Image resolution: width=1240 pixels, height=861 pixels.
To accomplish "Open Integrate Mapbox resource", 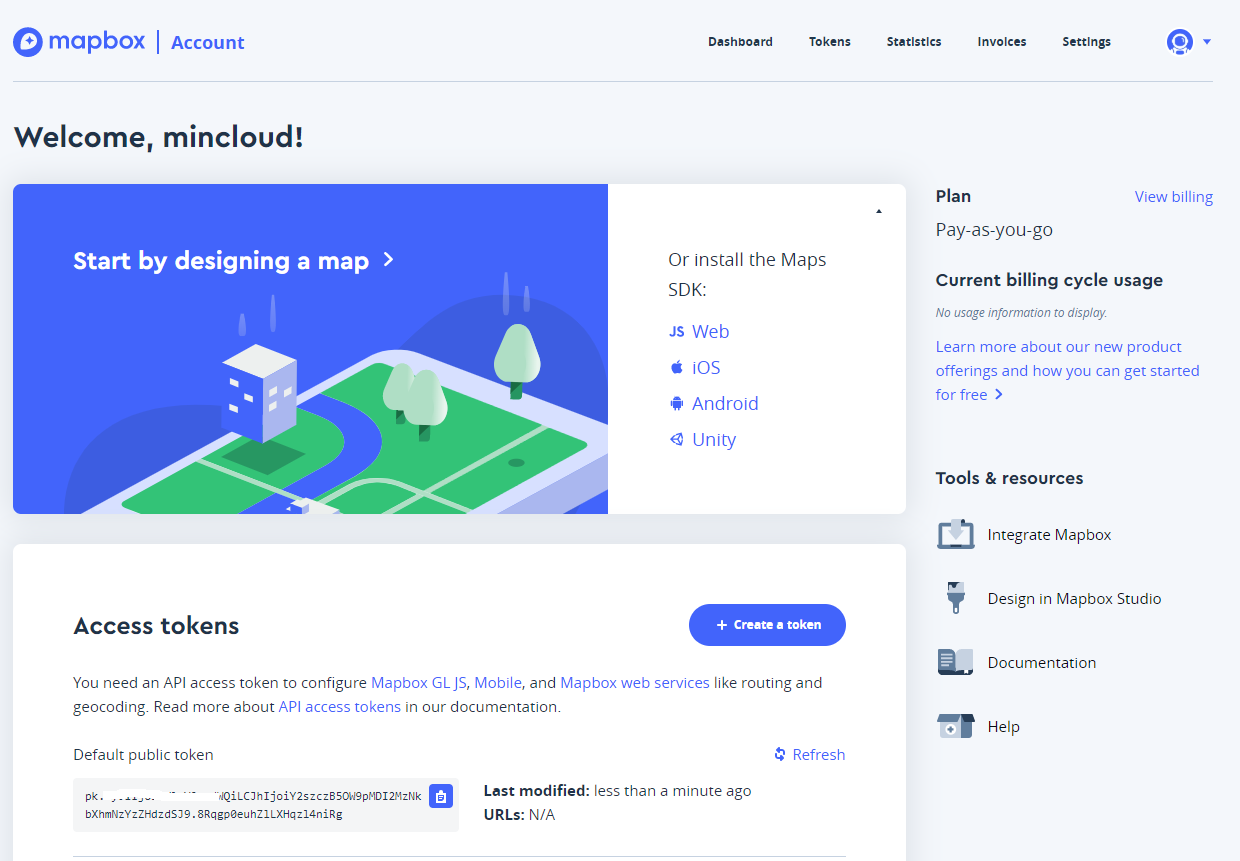I will (1049, 535).
